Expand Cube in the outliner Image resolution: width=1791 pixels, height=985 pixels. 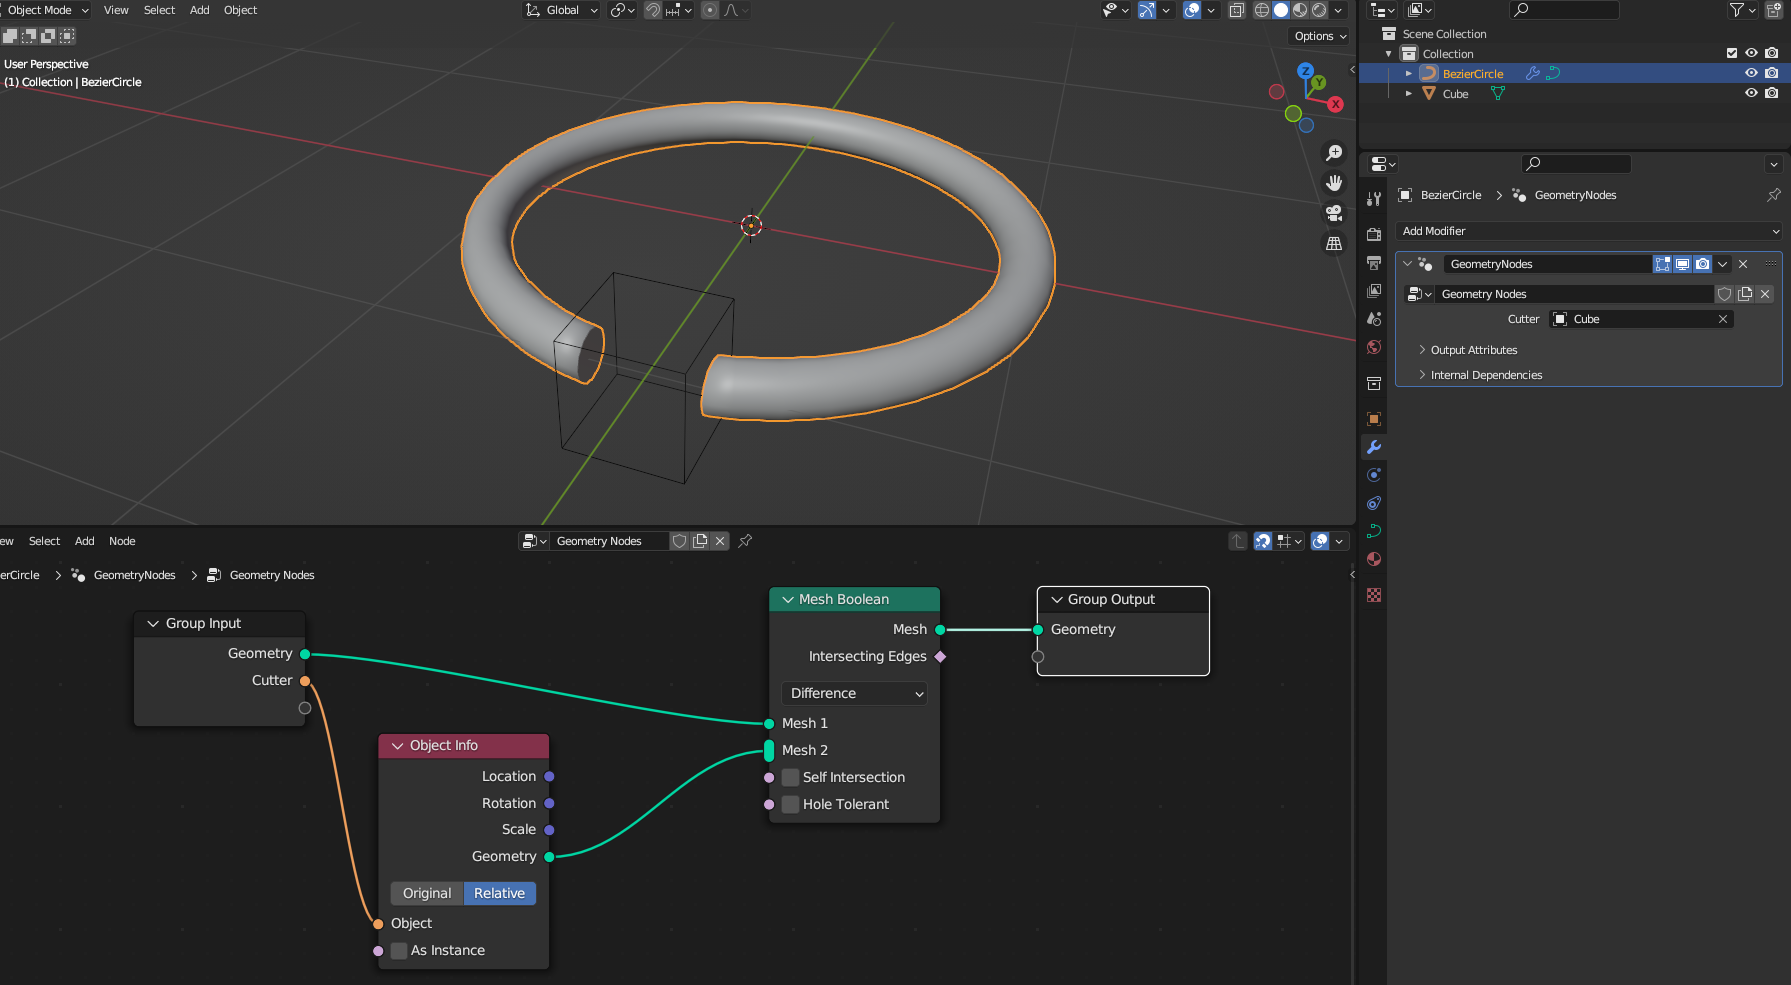click(x=1409, y=93)
